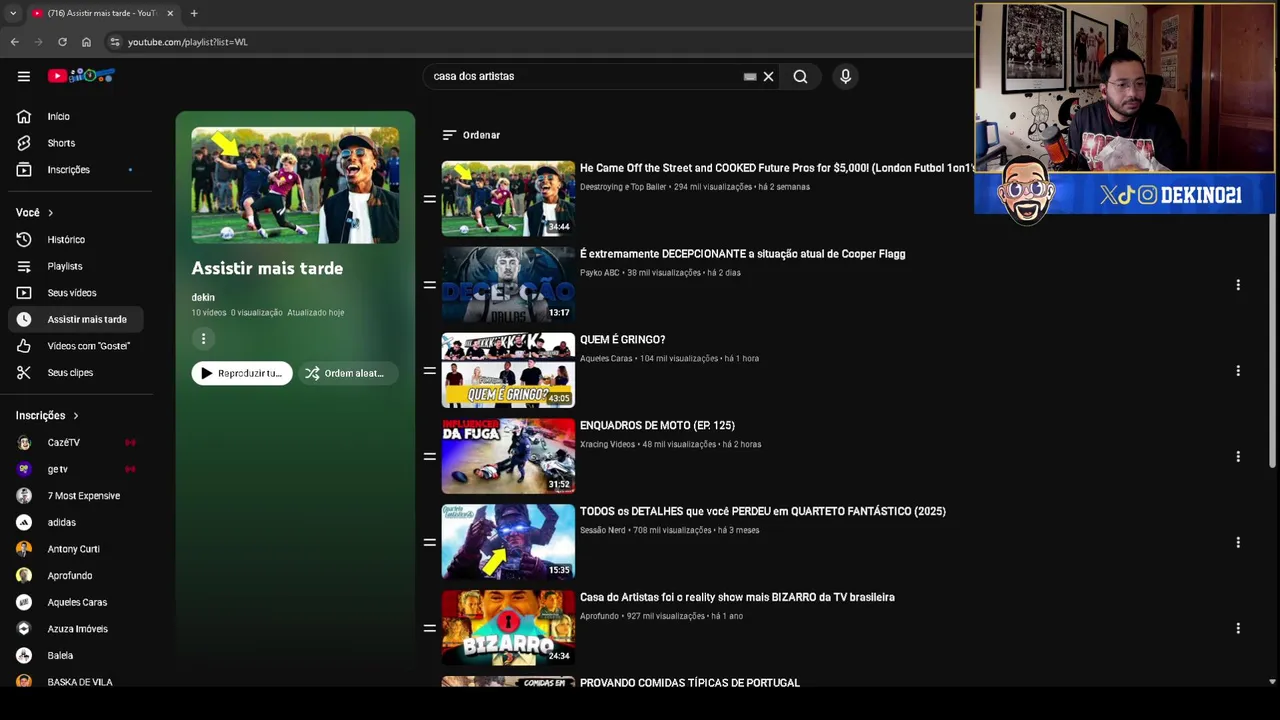Viewport: 1280px width, 720px height.
Task: Click the browser home button
Action: pyautogui.click(x=86, y=42)
